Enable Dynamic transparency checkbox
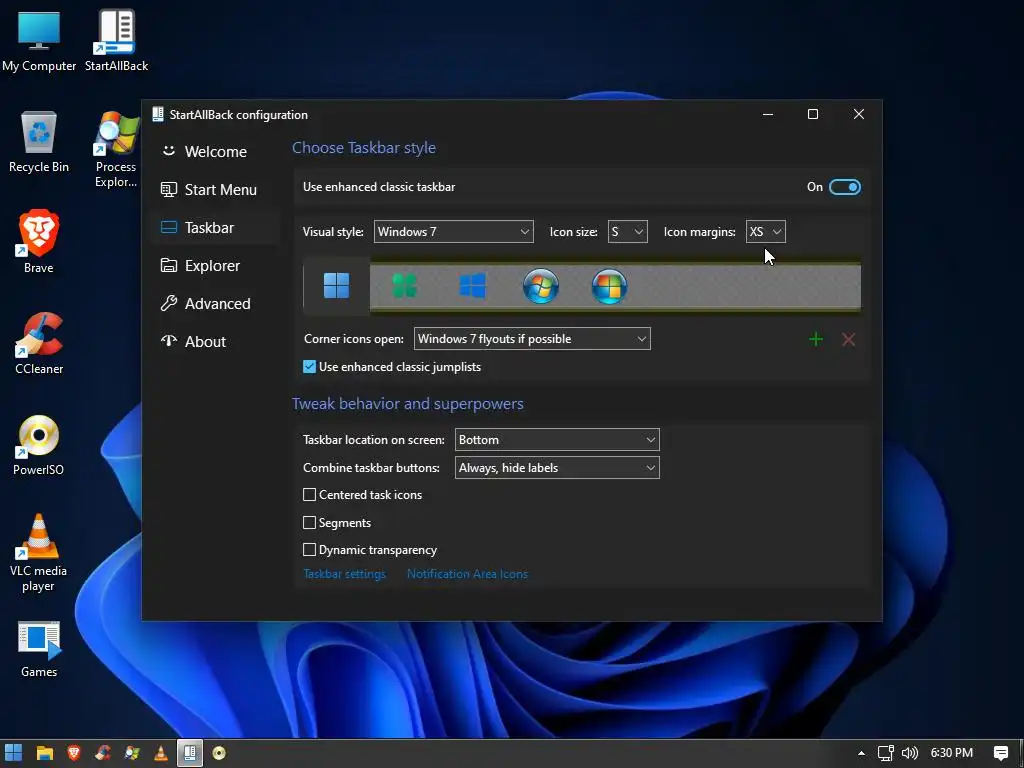The width and height of the screenshot is (1024, 768). tap(310, 550)
